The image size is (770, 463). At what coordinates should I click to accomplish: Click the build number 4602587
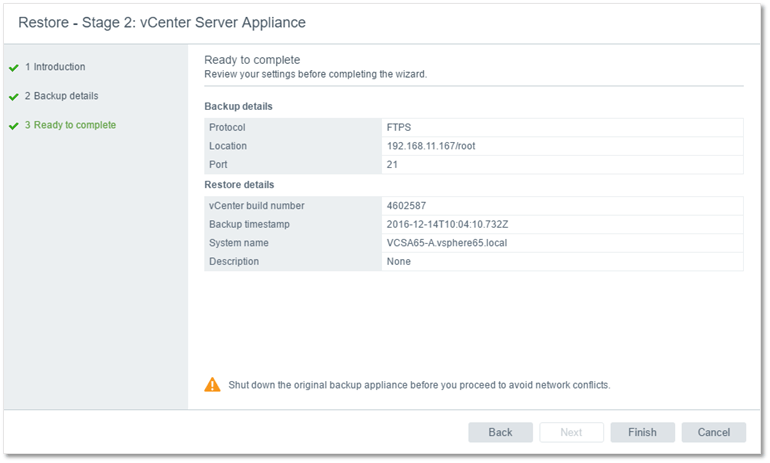[x=406, y=206]
